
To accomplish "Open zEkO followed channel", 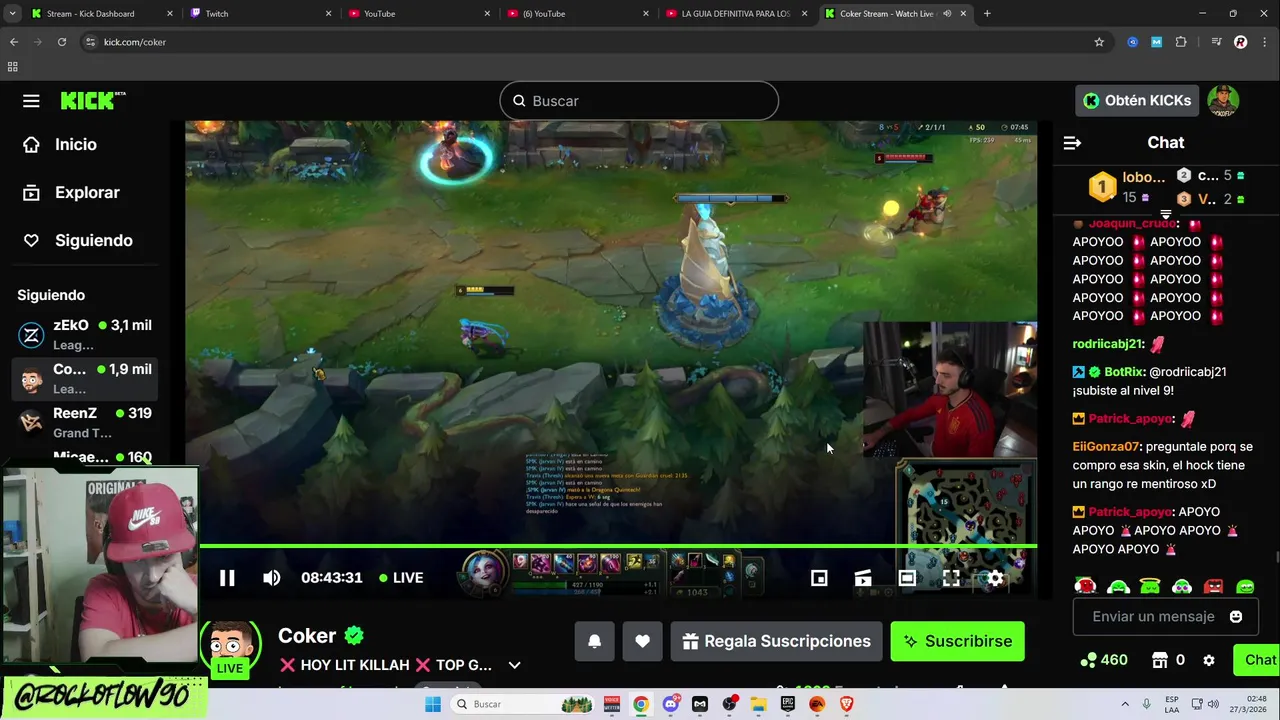I will tap(86, 334).
